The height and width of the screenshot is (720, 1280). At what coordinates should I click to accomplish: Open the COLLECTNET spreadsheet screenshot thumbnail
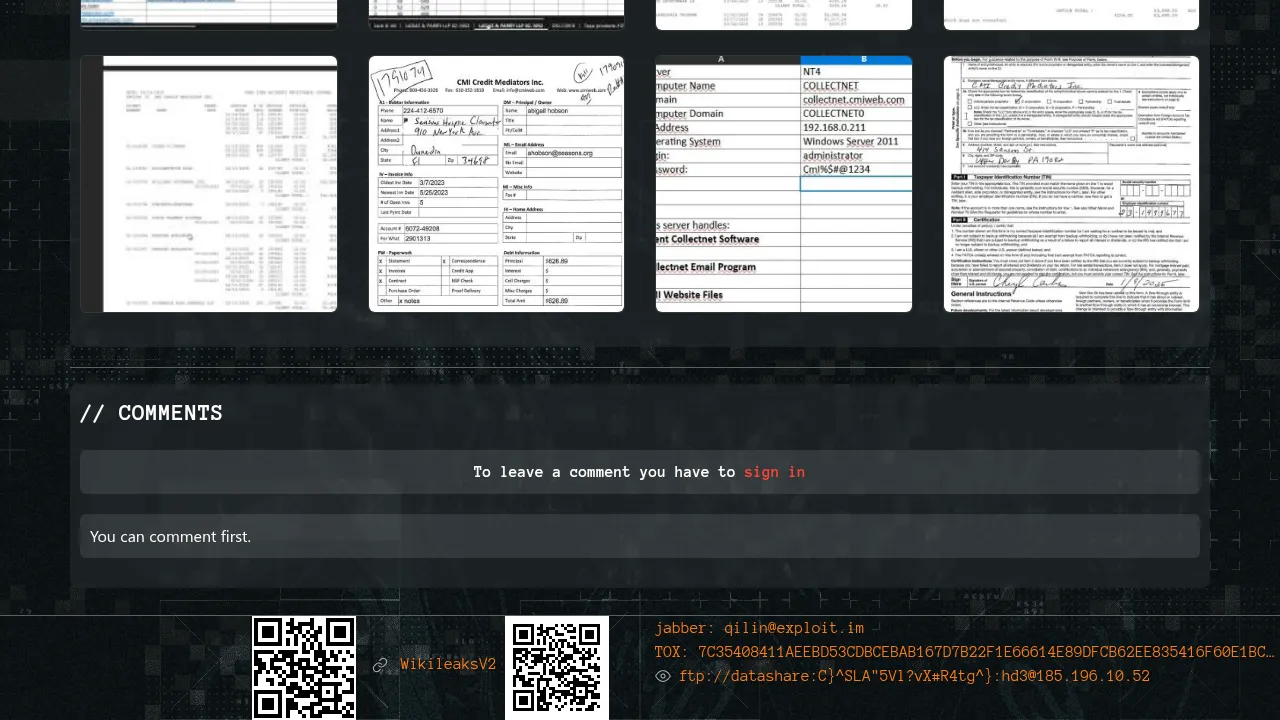pos(784,184)
